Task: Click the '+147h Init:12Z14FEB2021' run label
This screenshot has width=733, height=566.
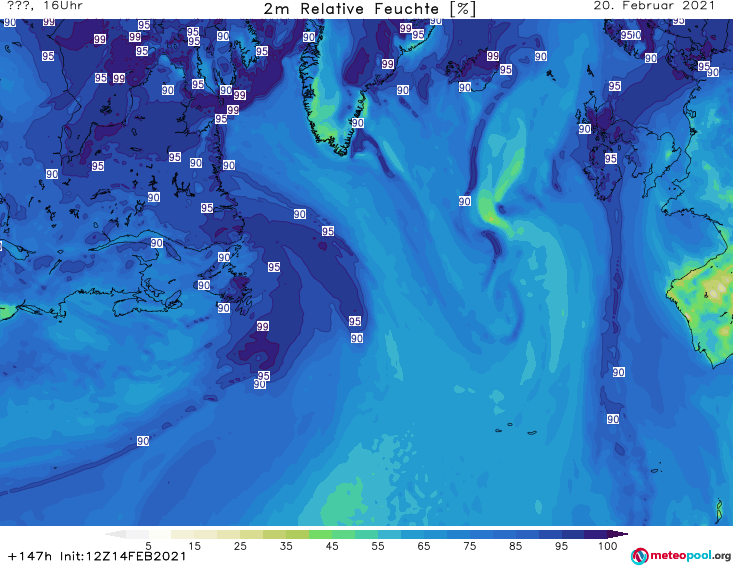Action: (x=97, y=556)
